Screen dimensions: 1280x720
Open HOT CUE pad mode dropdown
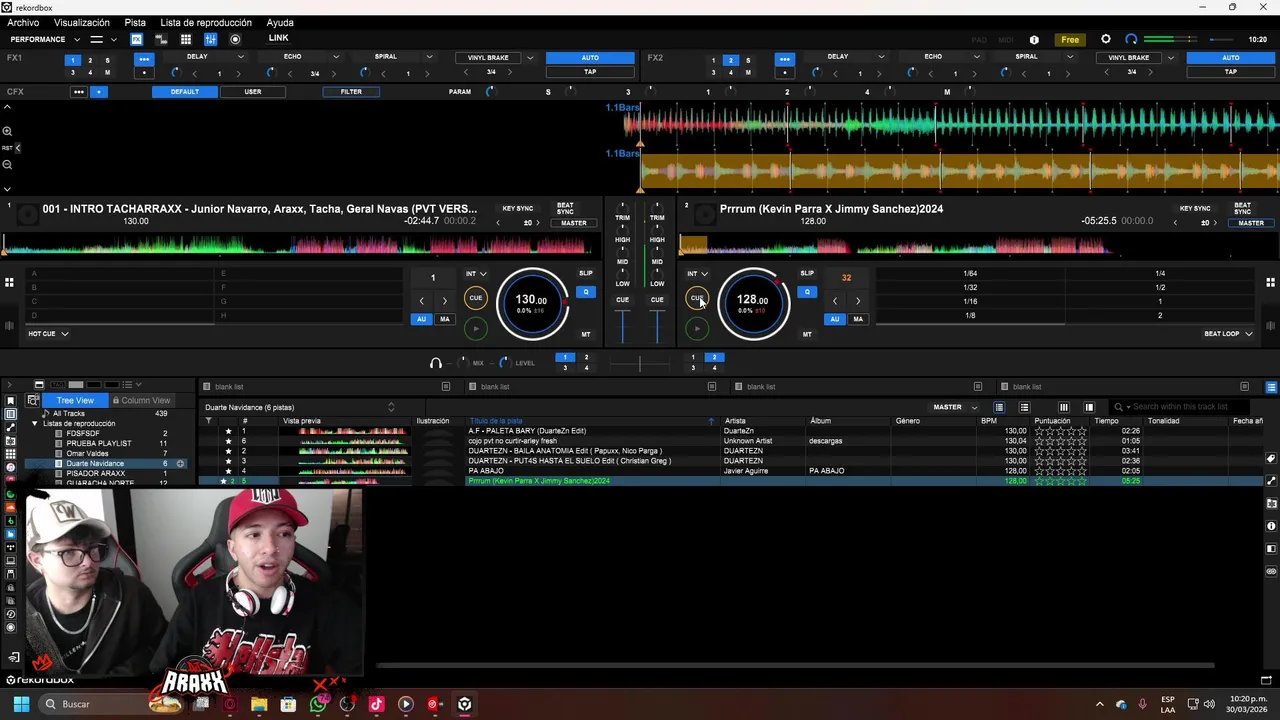pos(48,334)
